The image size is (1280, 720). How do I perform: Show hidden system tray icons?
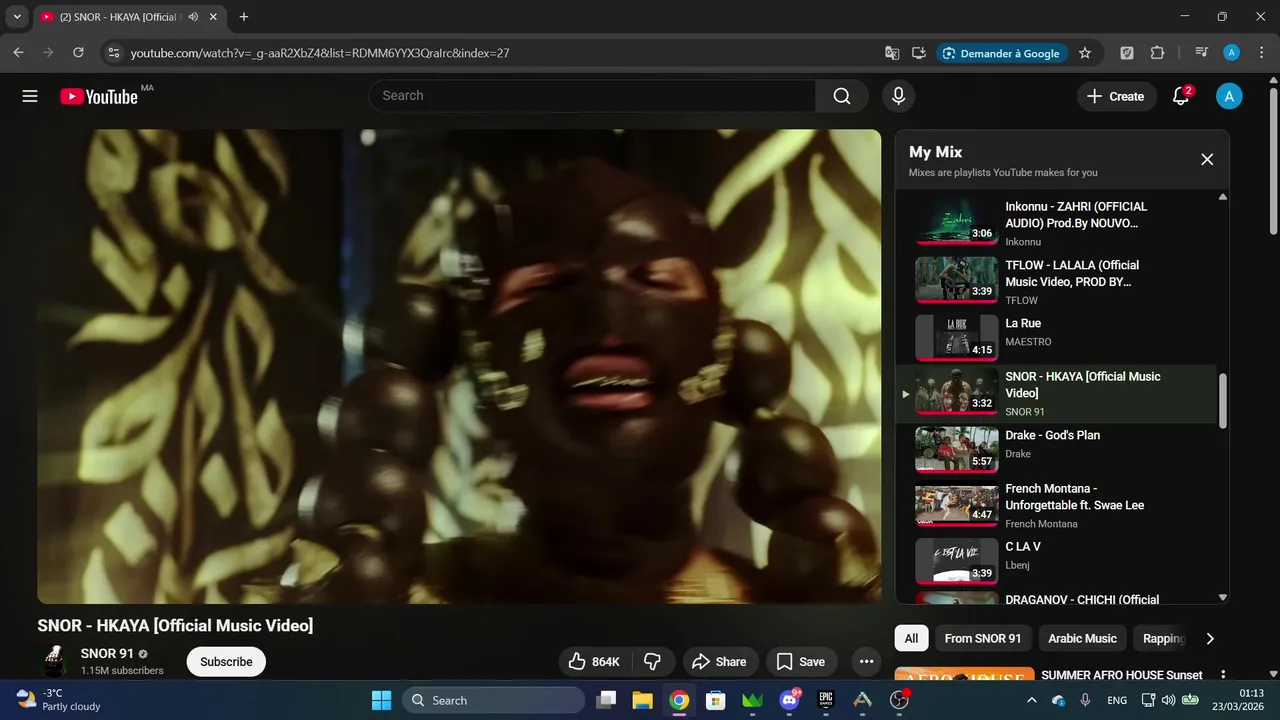(1032, 700)
